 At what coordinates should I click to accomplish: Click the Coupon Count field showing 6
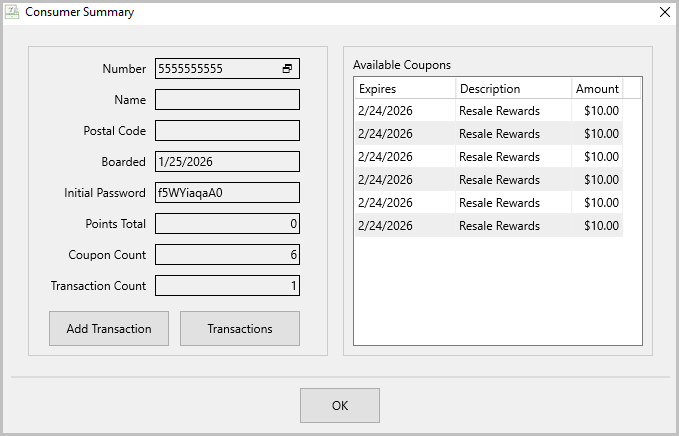227,255
